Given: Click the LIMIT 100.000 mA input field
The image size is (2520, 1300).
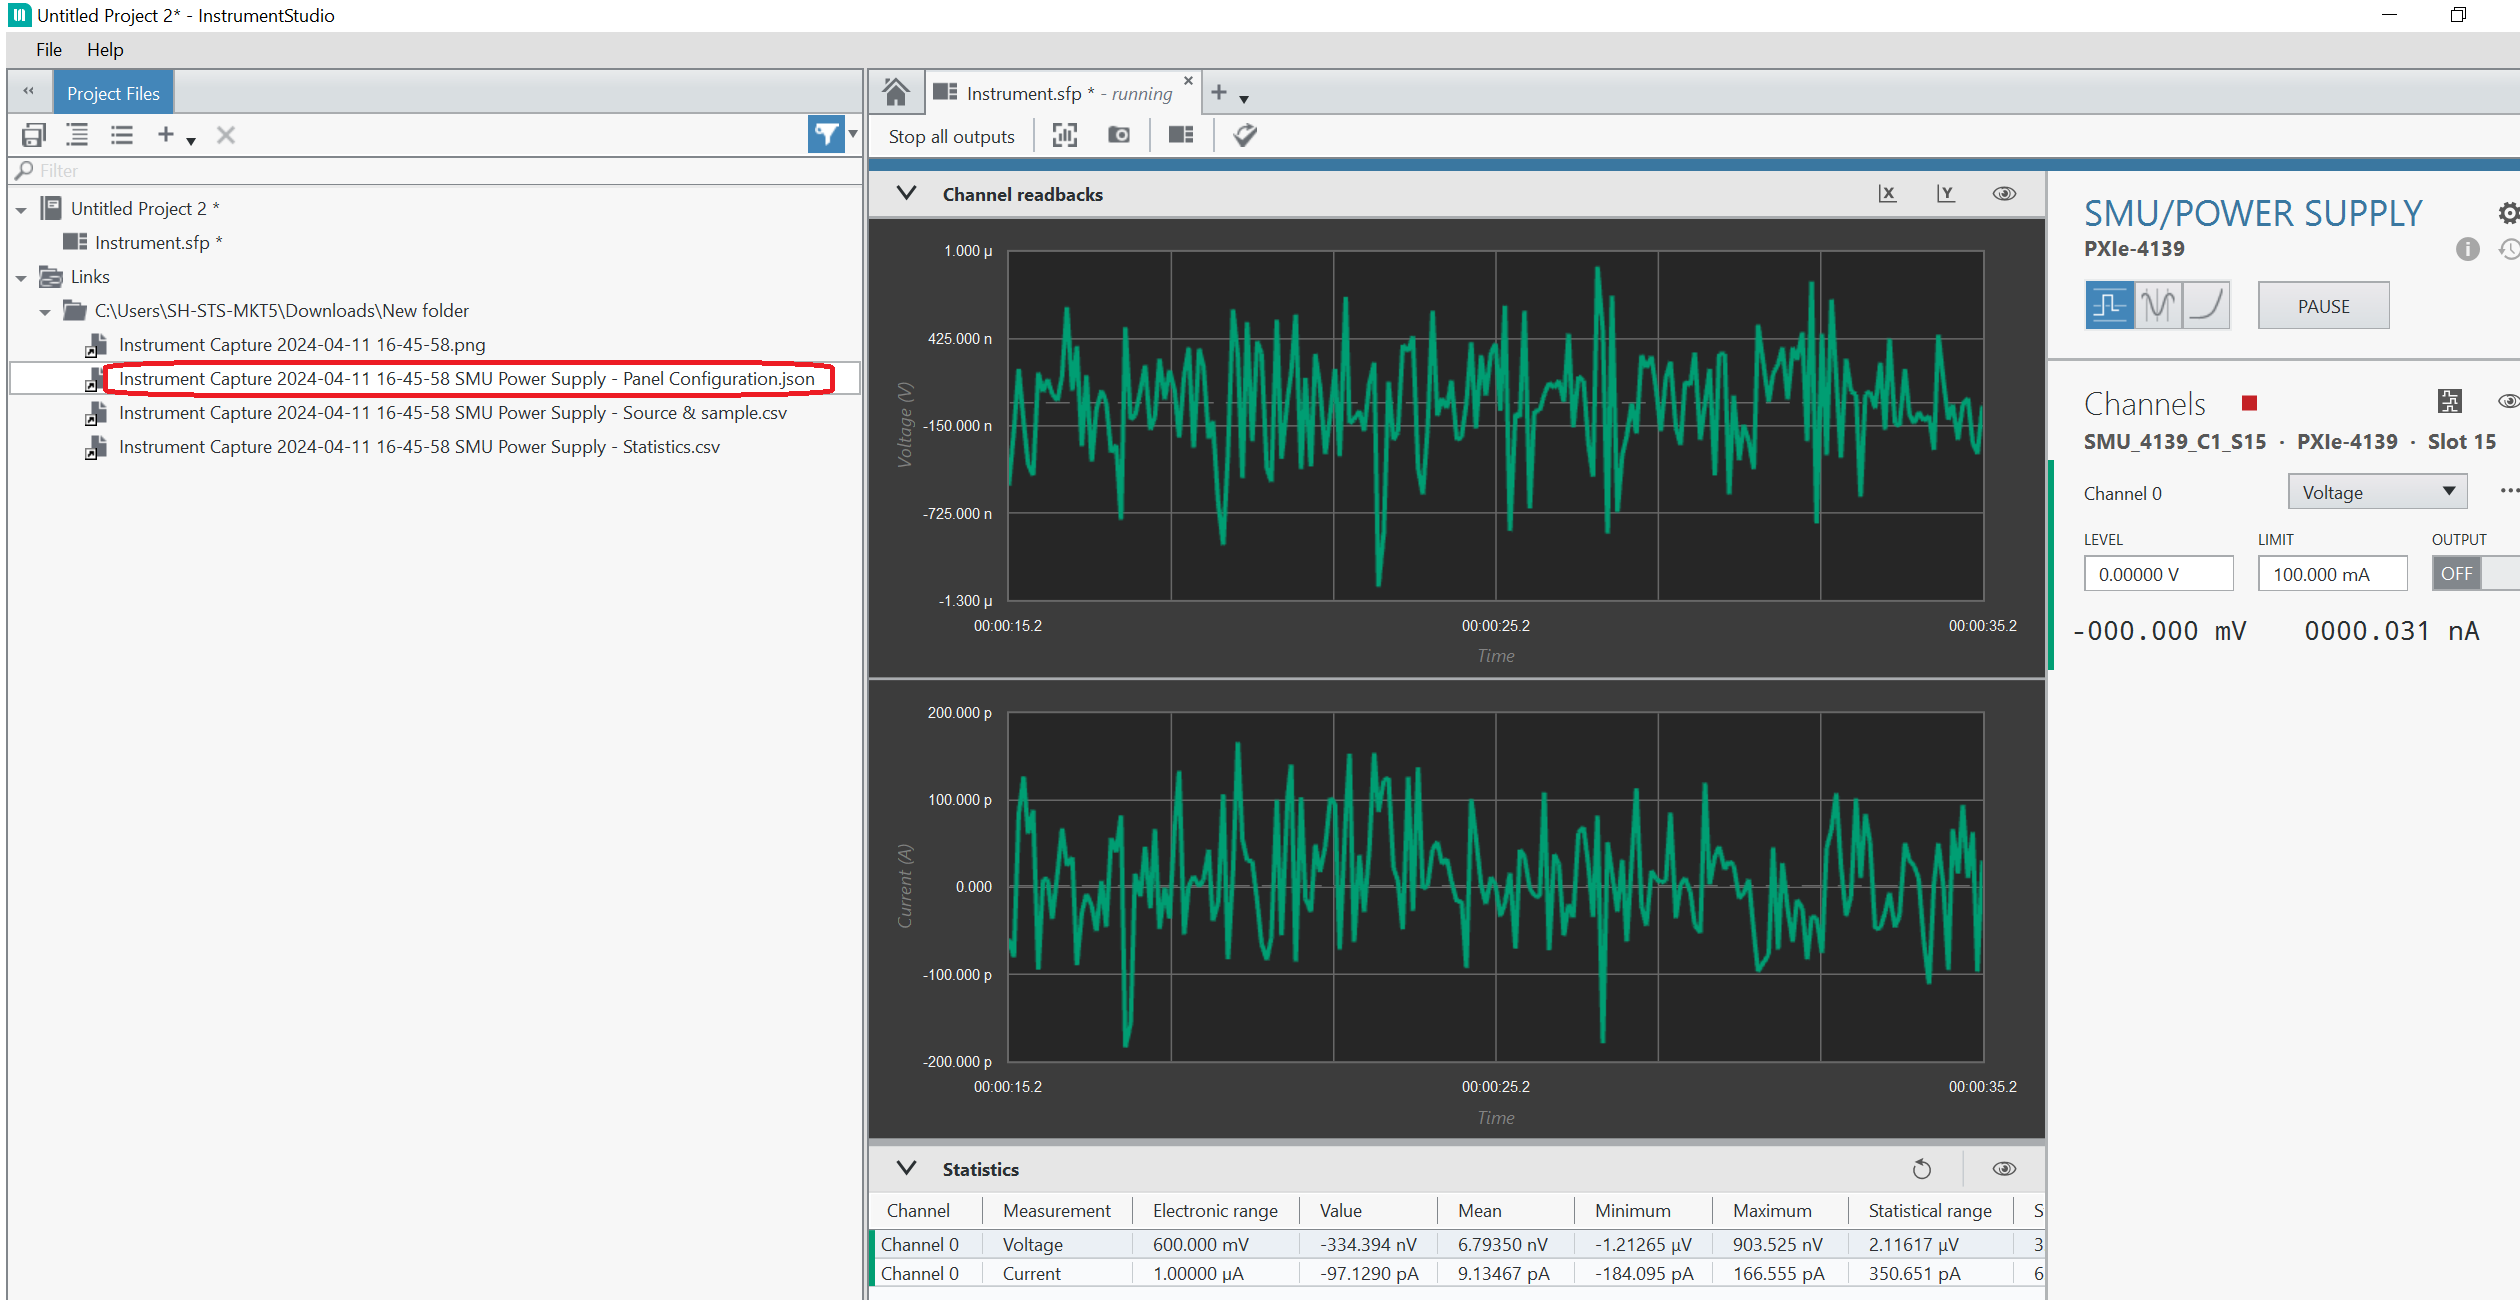Looking at the screenshot, I should click(x=2332, y=574).
